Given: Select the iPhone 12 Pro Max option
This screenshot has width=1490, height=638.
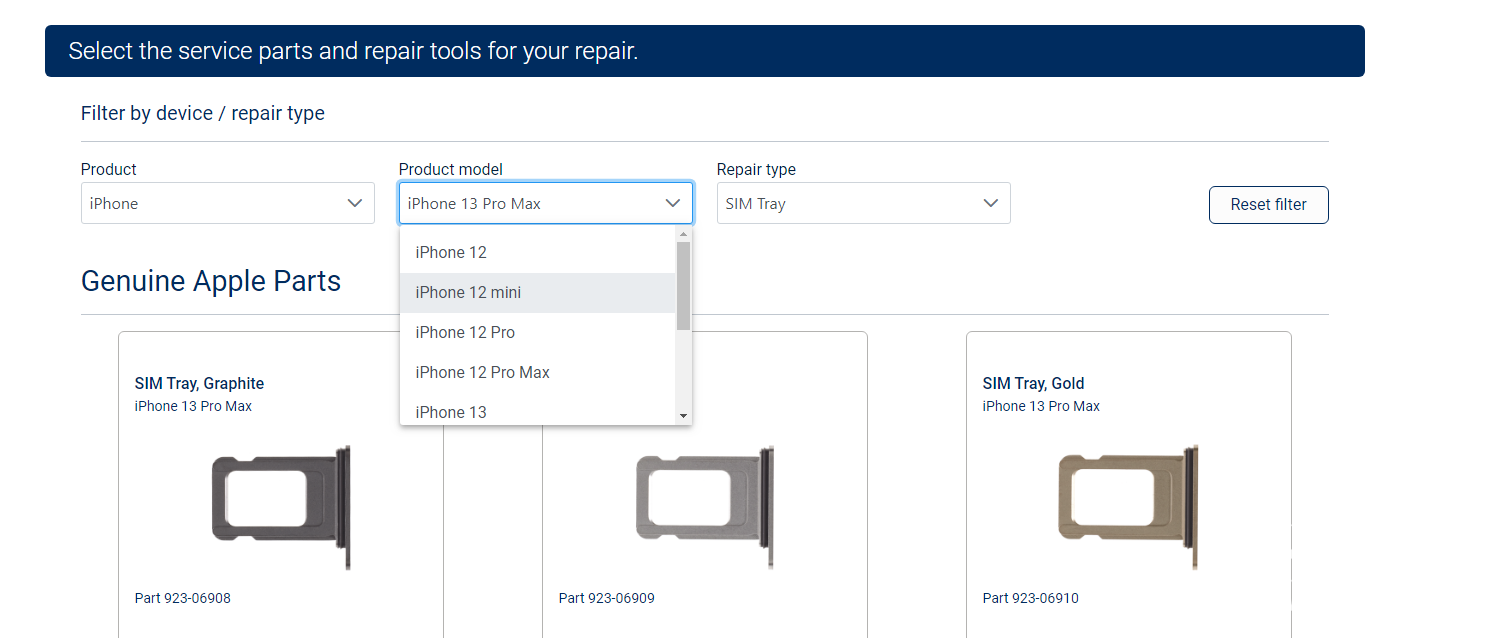Looking at the screenshot, I should [x=538, y=373].
